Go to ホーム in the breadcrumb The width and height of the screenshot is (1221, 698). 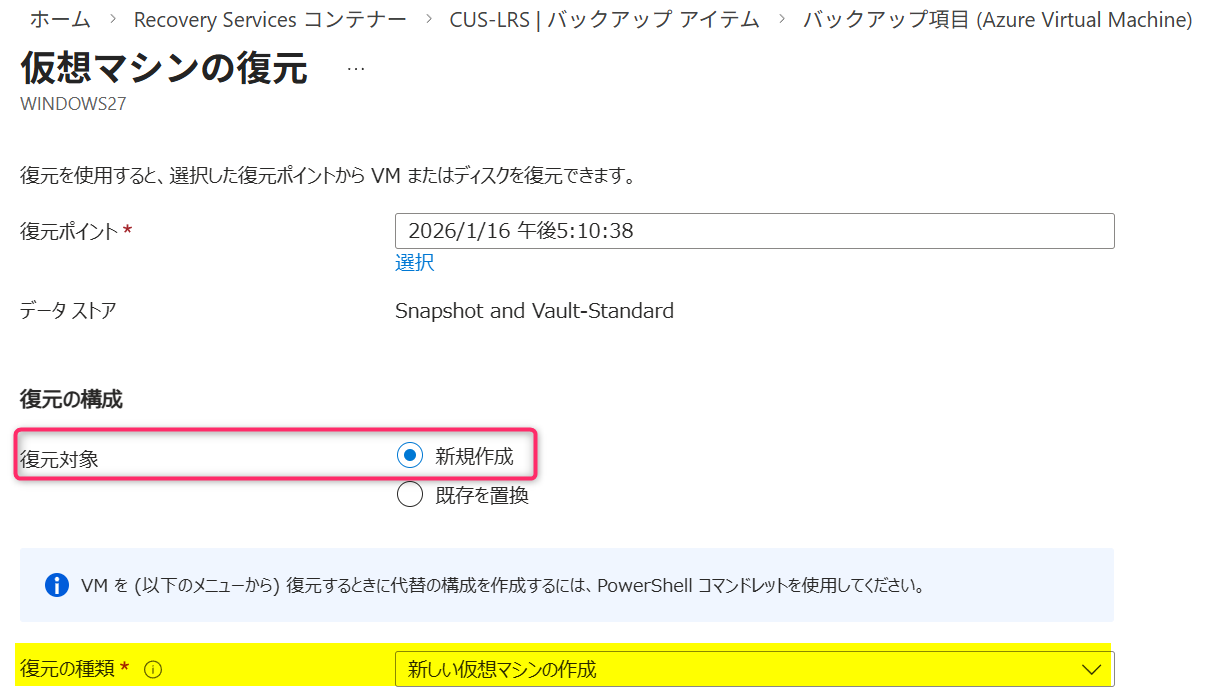pos(60,20)
